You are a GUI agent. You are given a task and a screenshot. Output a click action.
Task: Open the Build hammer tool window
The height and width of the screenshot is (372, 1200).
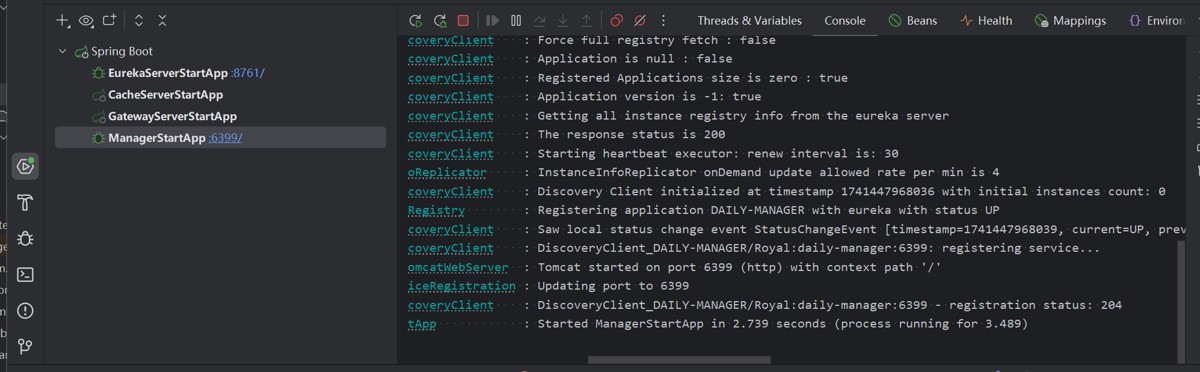(x=25, y=203)
